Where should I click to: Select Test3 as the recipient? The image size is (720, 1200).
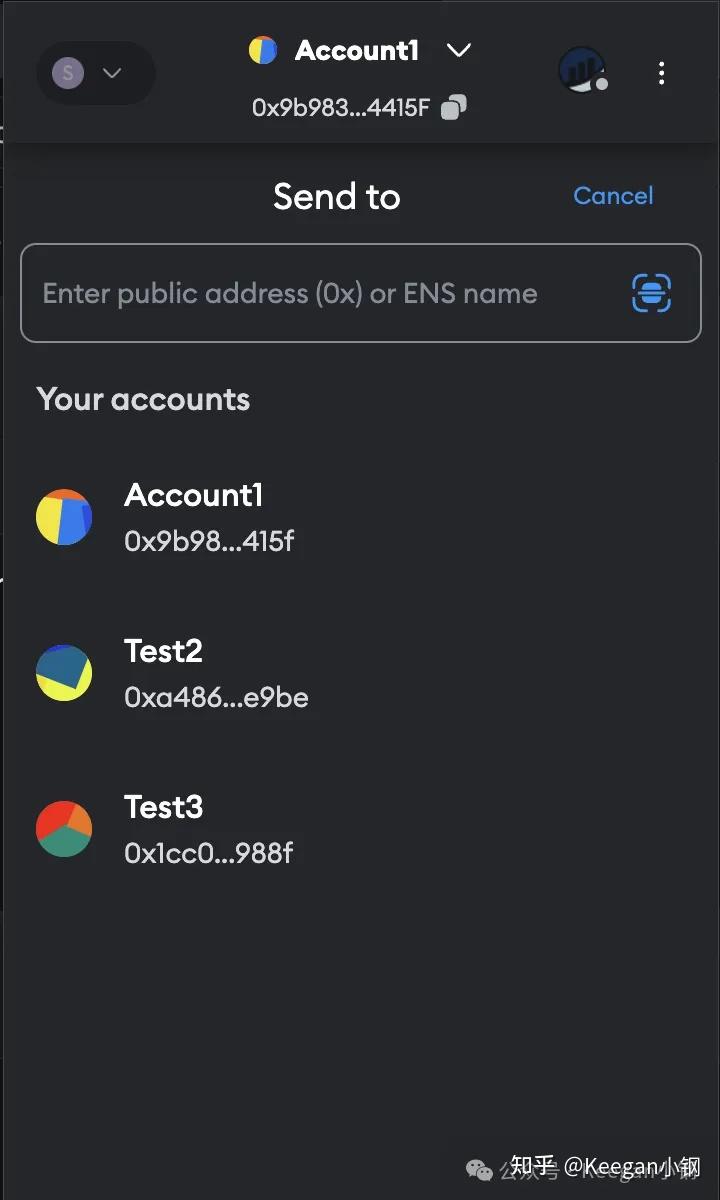tap(164, 808)
